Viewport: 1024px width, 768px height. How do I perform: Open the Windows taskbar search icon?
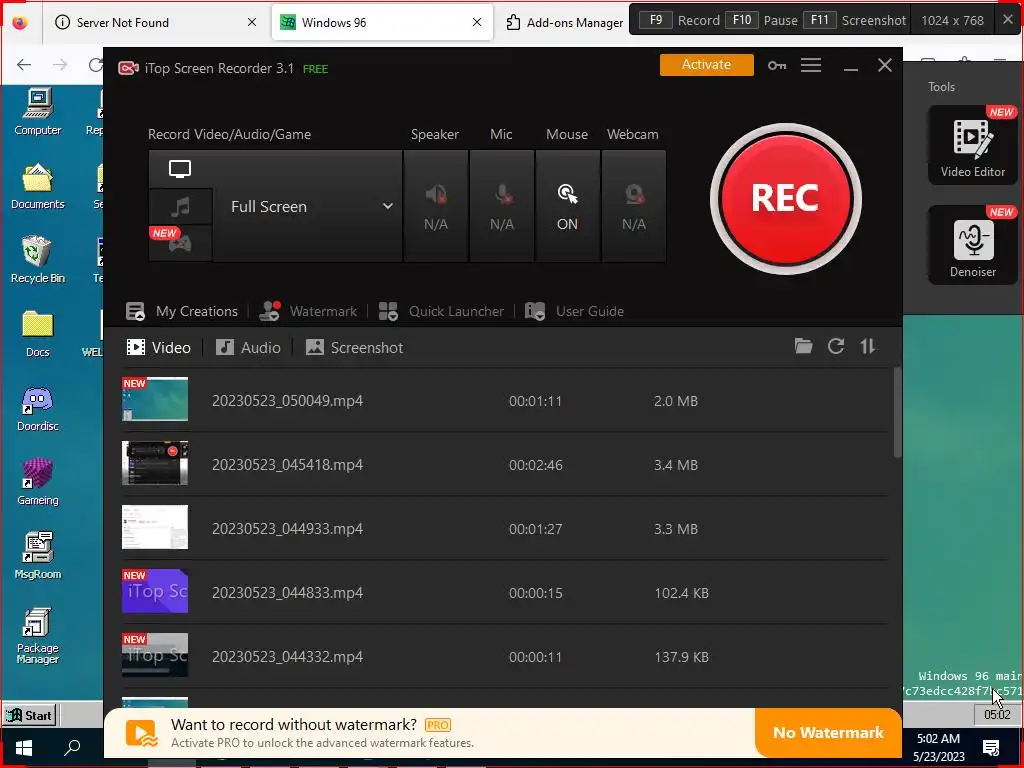72,746
